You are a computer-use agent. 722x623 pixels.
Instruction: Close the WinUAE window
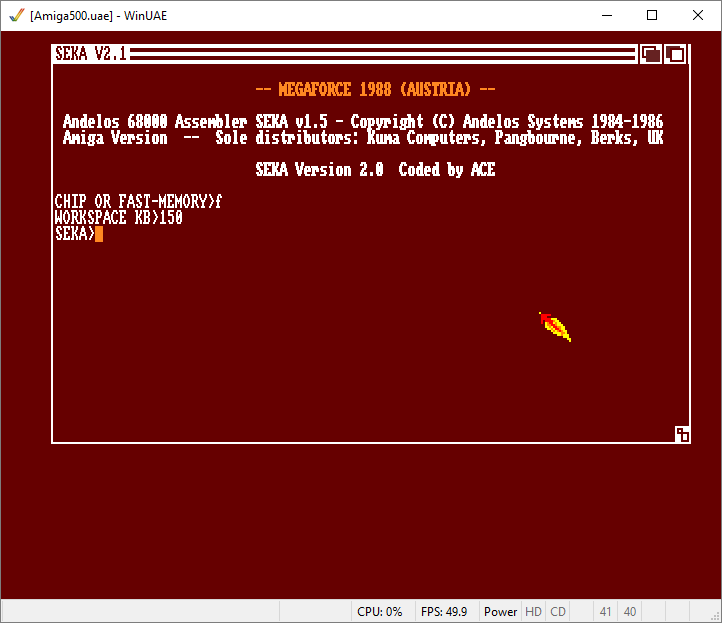coord(698,15)
